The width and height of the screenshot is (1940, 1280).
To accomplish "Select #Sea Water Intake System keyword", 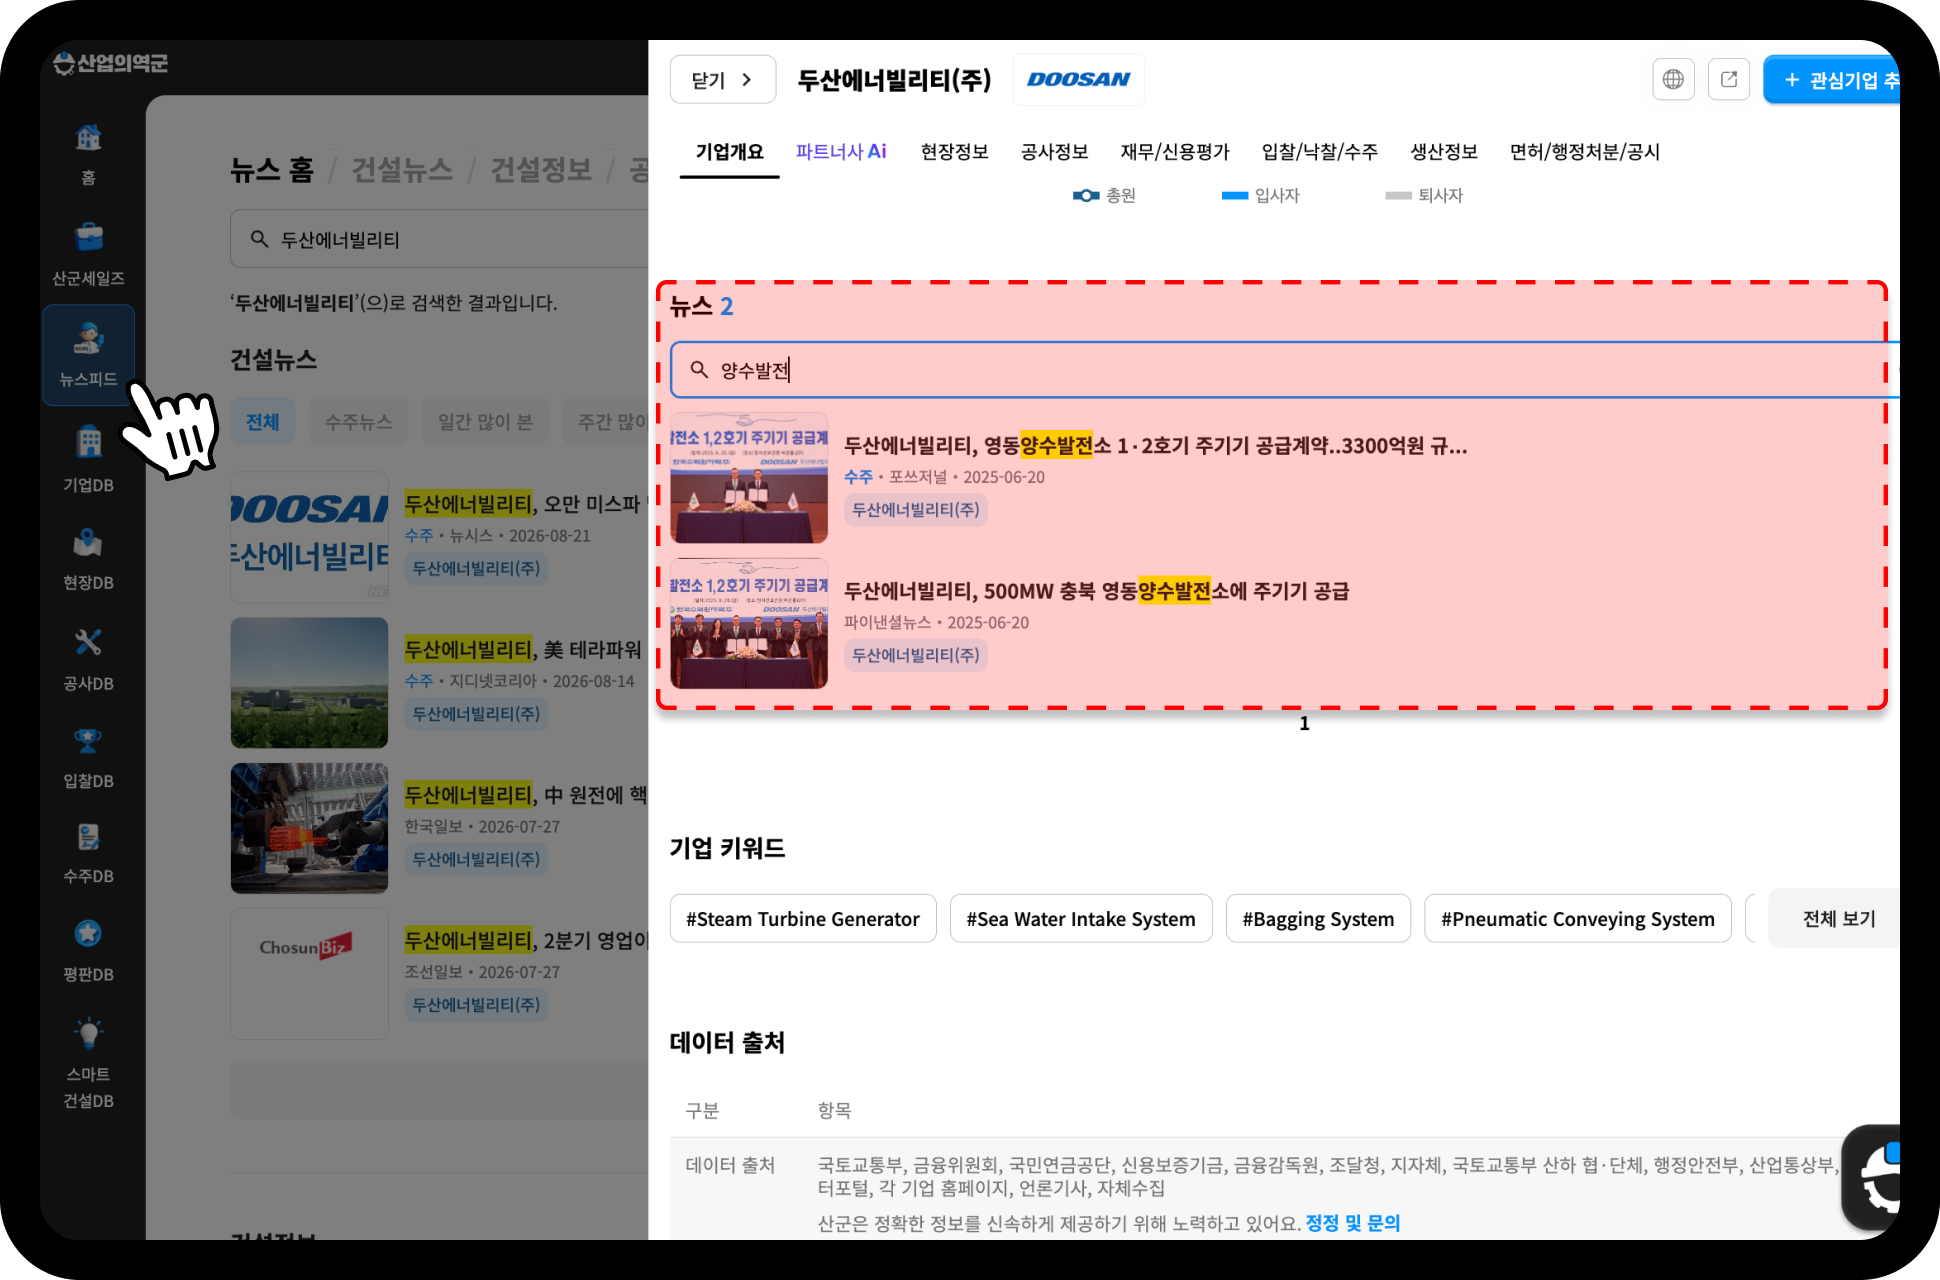I will [x=1081, y=918].
